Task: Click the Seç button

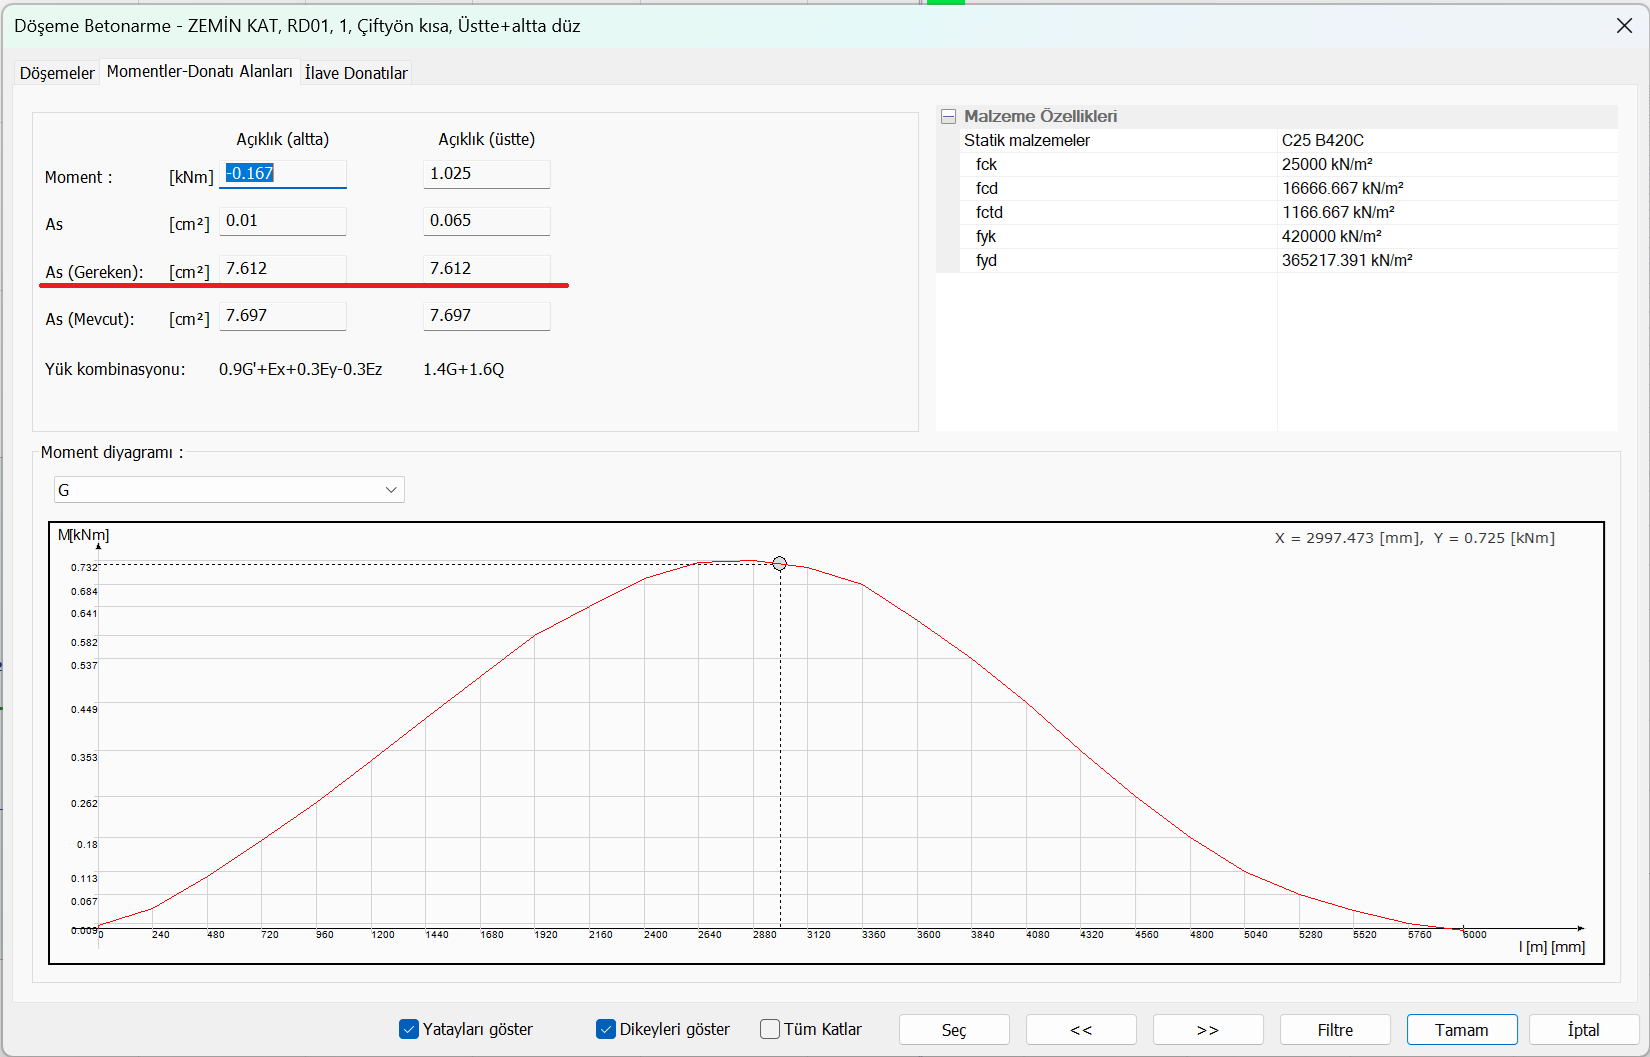Action: click(954, 1030)
